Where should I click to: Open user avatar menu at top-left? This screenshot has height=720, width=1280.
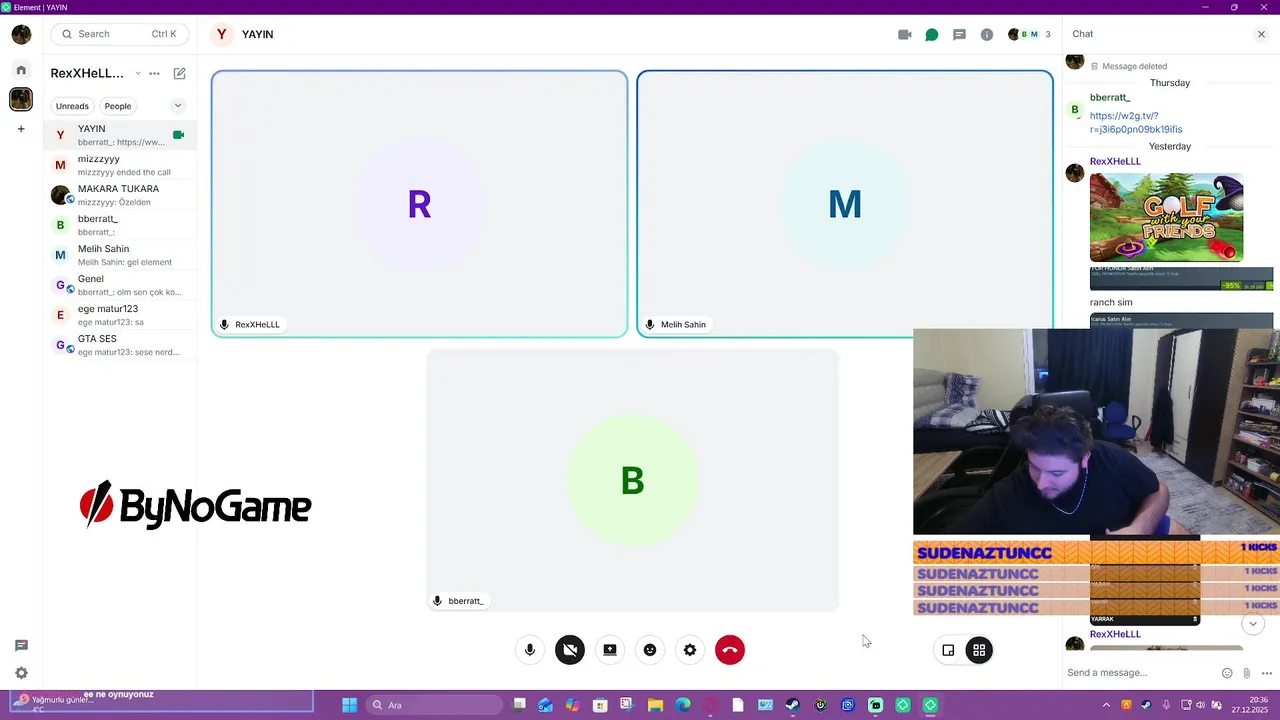pyautogui.click(x=21, y=34)
